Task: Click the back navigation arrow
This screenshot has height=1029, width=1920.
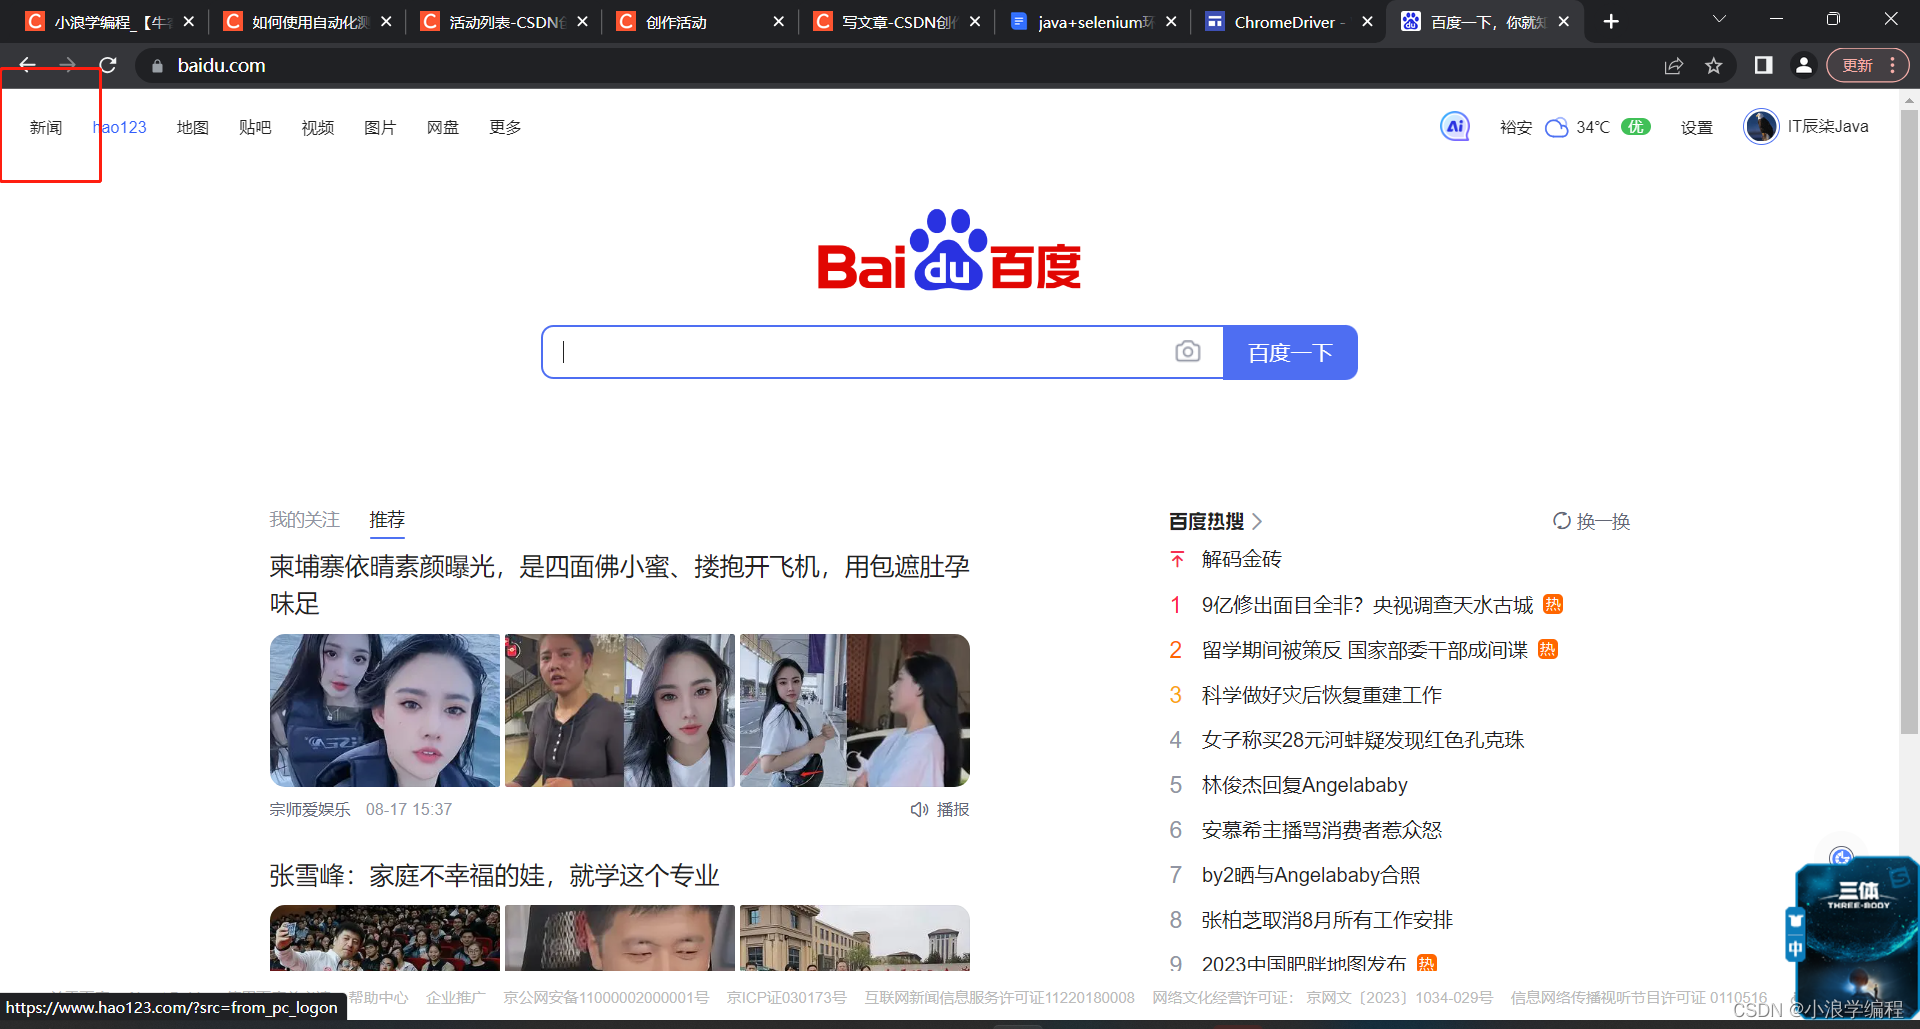Action: pos(27,65)
